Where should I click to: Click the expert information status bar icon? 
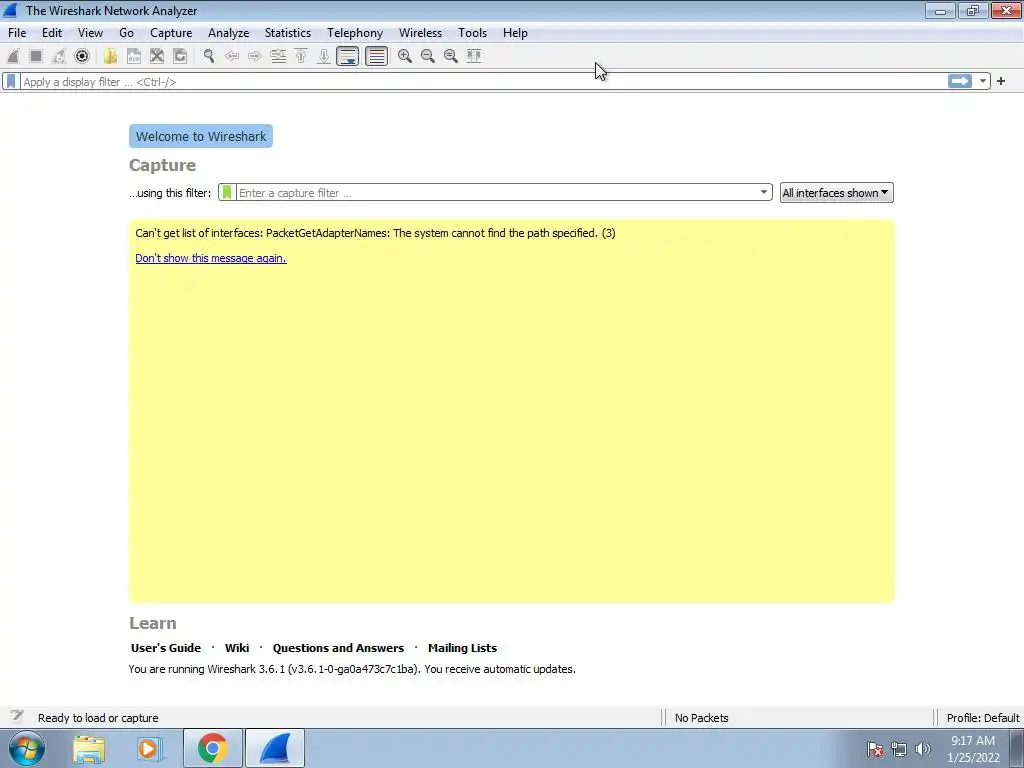(x=16, y=716)
